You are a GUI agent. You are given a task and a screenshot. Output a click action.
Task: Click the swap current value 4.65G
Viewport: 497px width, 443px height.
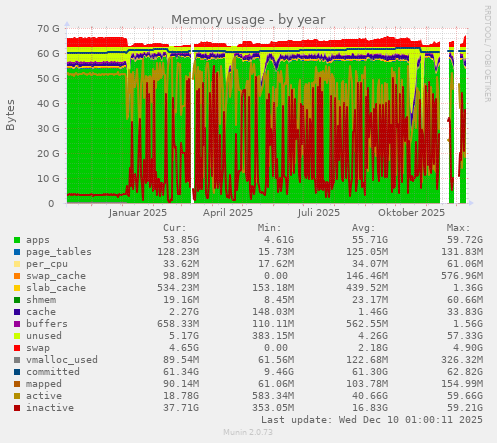[x=184, y=348]
